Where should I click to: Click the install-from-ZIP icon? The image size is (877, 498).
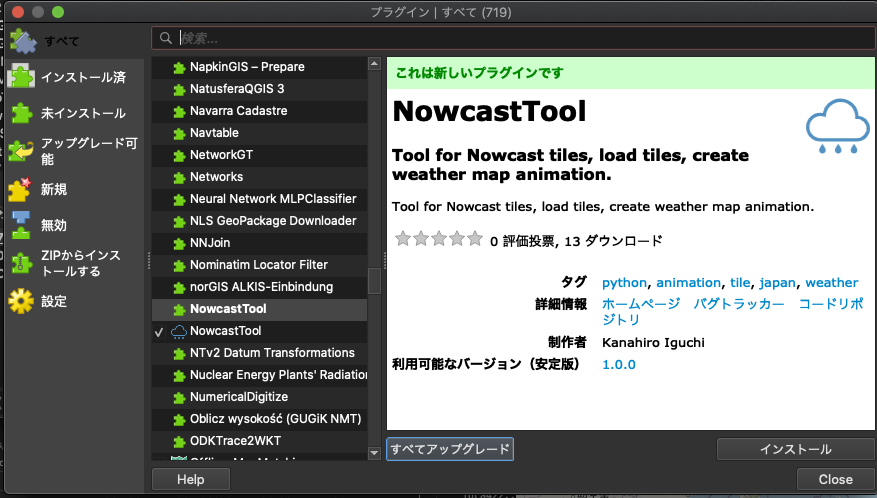pos(21,263)
